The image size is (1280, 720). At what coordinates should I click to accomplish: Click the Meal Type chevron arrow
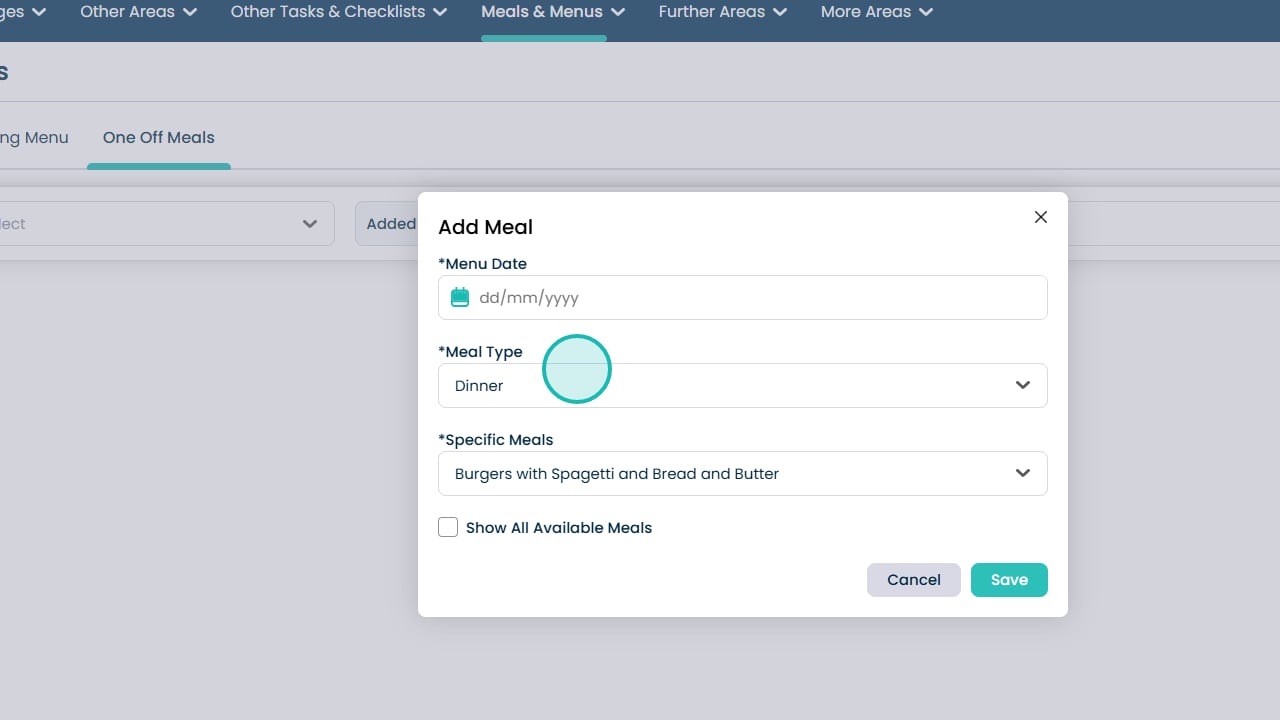pyautogui.click(x=1023, y=385)
